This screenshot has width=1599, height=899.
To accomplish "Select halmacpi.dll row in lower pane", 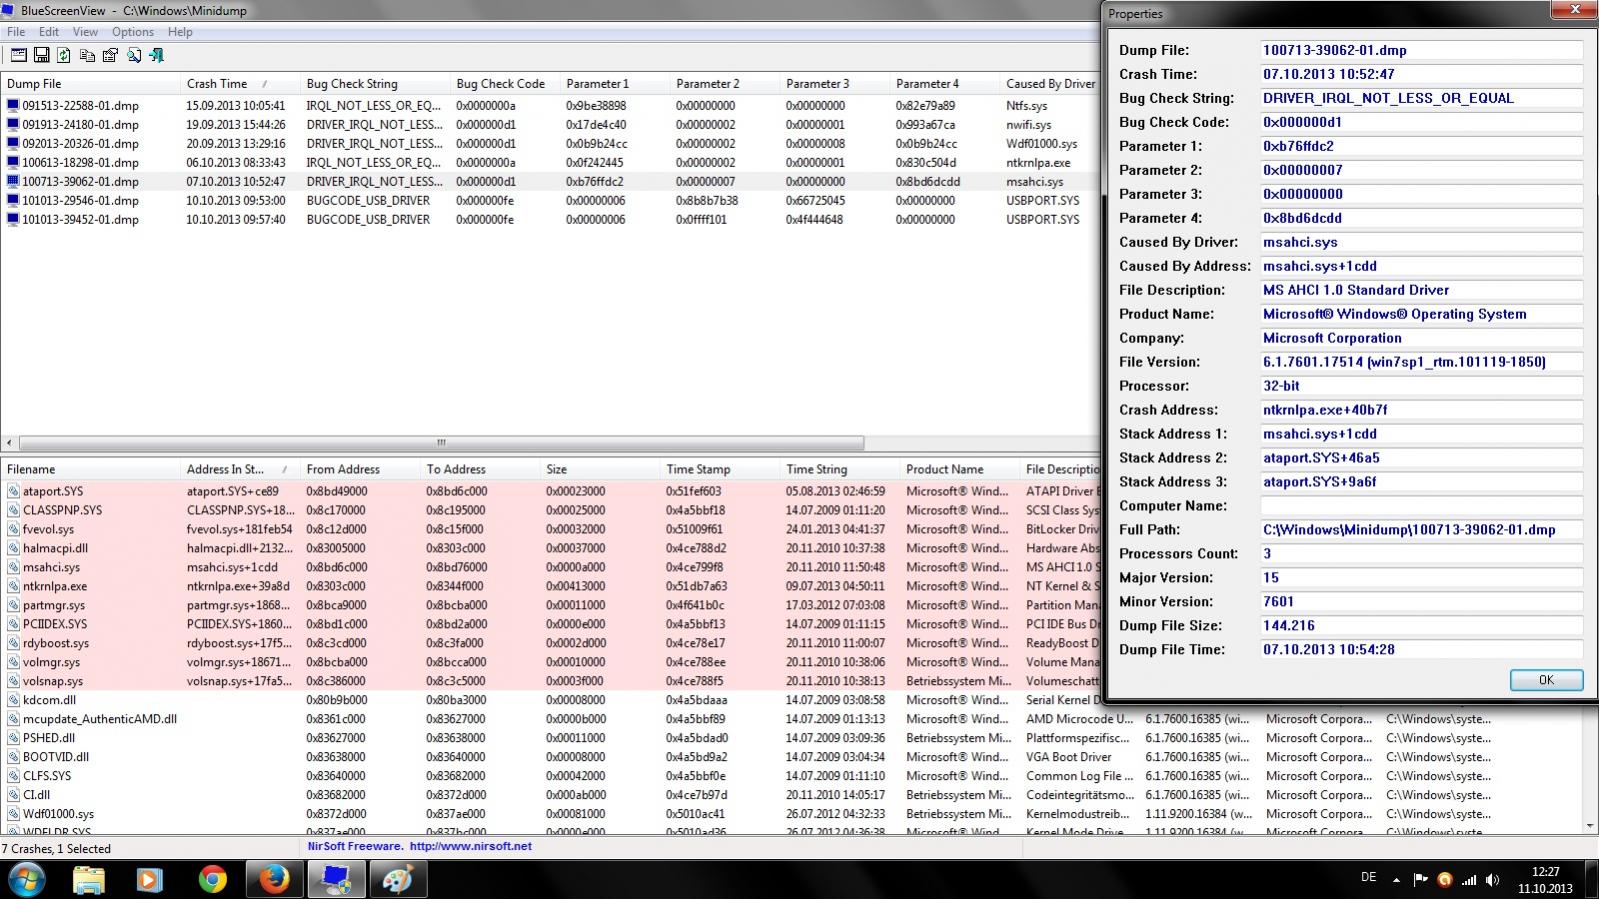I will [550, 548].
